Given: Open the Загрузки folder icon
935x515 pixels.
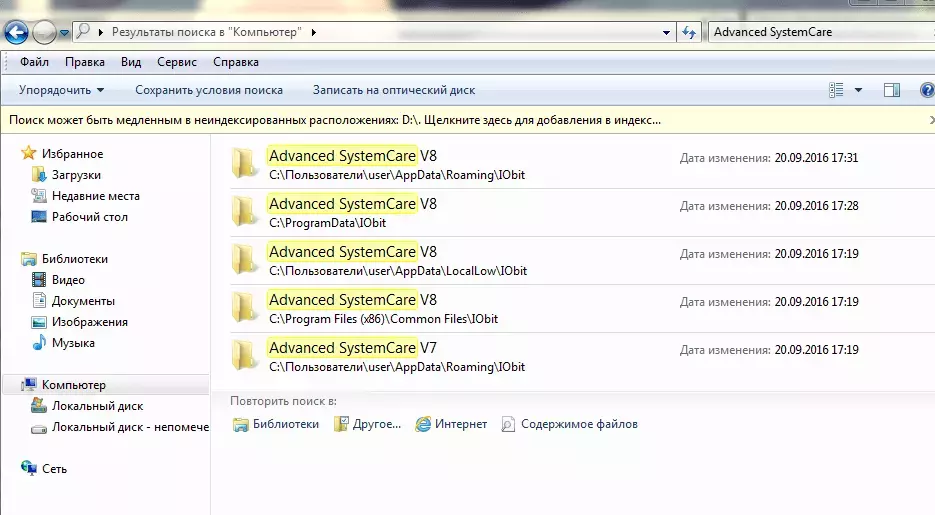Looking at the screenshot, I should [39, 175].
